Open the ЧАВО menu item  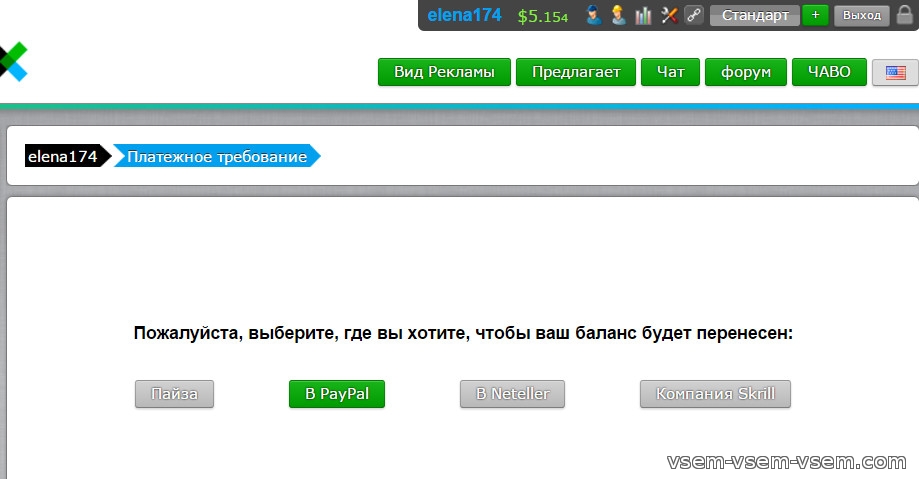click(x=829, y=72)
